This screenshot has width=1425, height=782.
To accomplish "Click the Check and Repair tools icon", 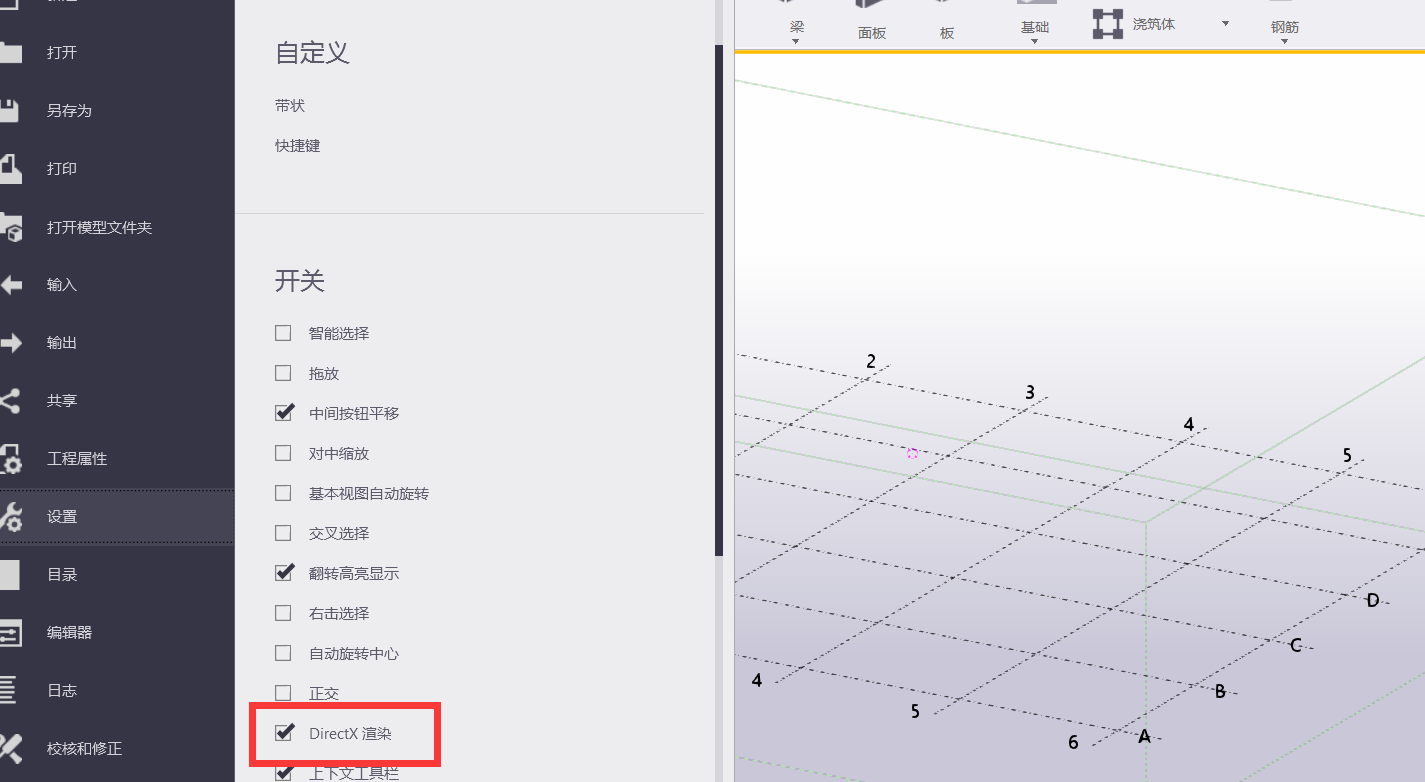I will click(x=10, y=748).
